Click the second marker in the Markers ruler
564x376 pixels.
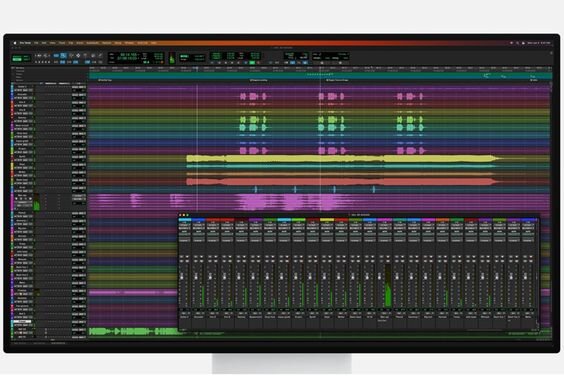258,80
